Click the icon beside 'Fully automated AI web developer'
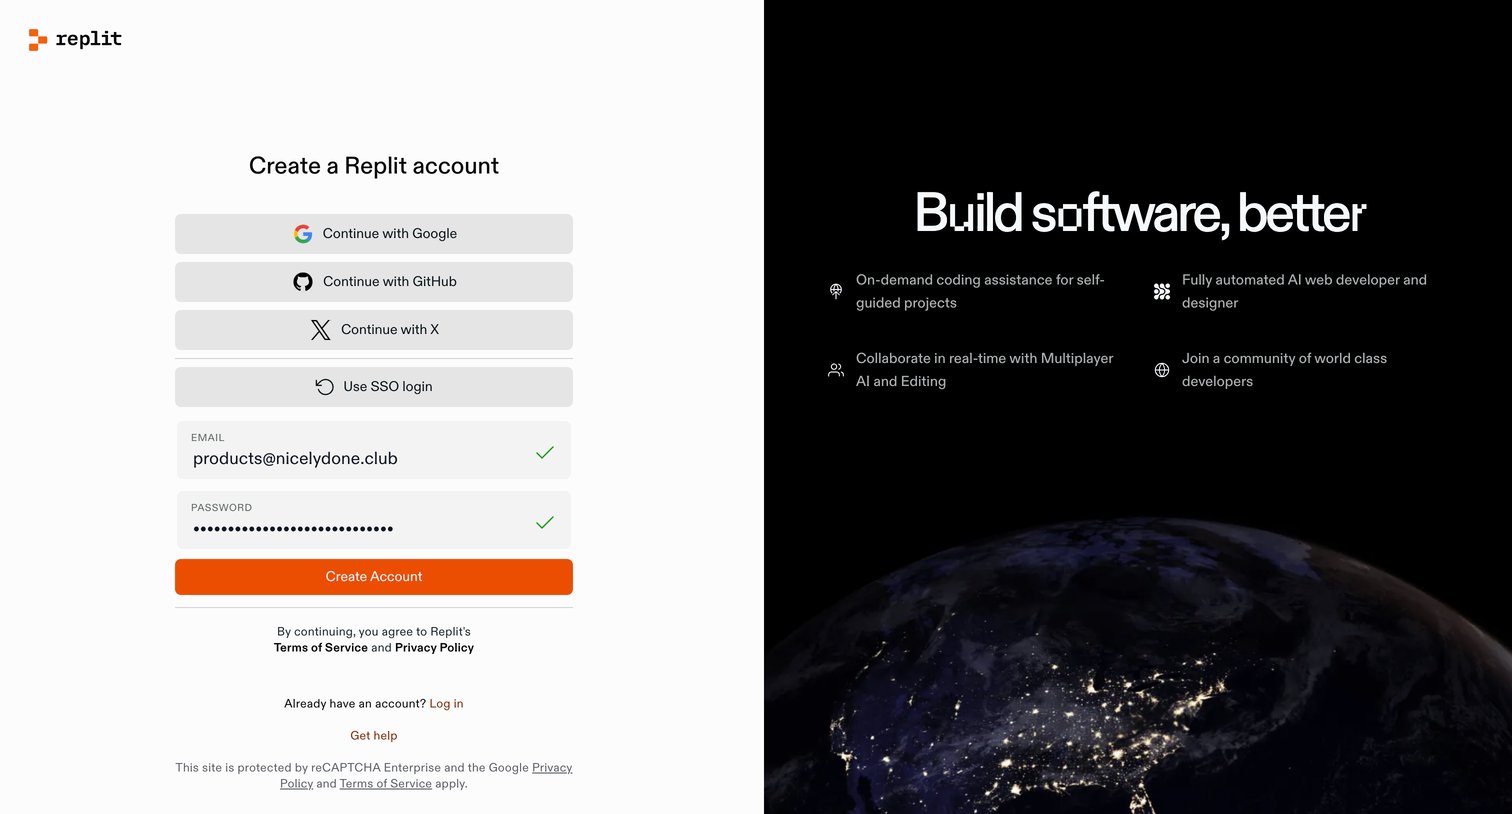 click(x=1162, y=291)
